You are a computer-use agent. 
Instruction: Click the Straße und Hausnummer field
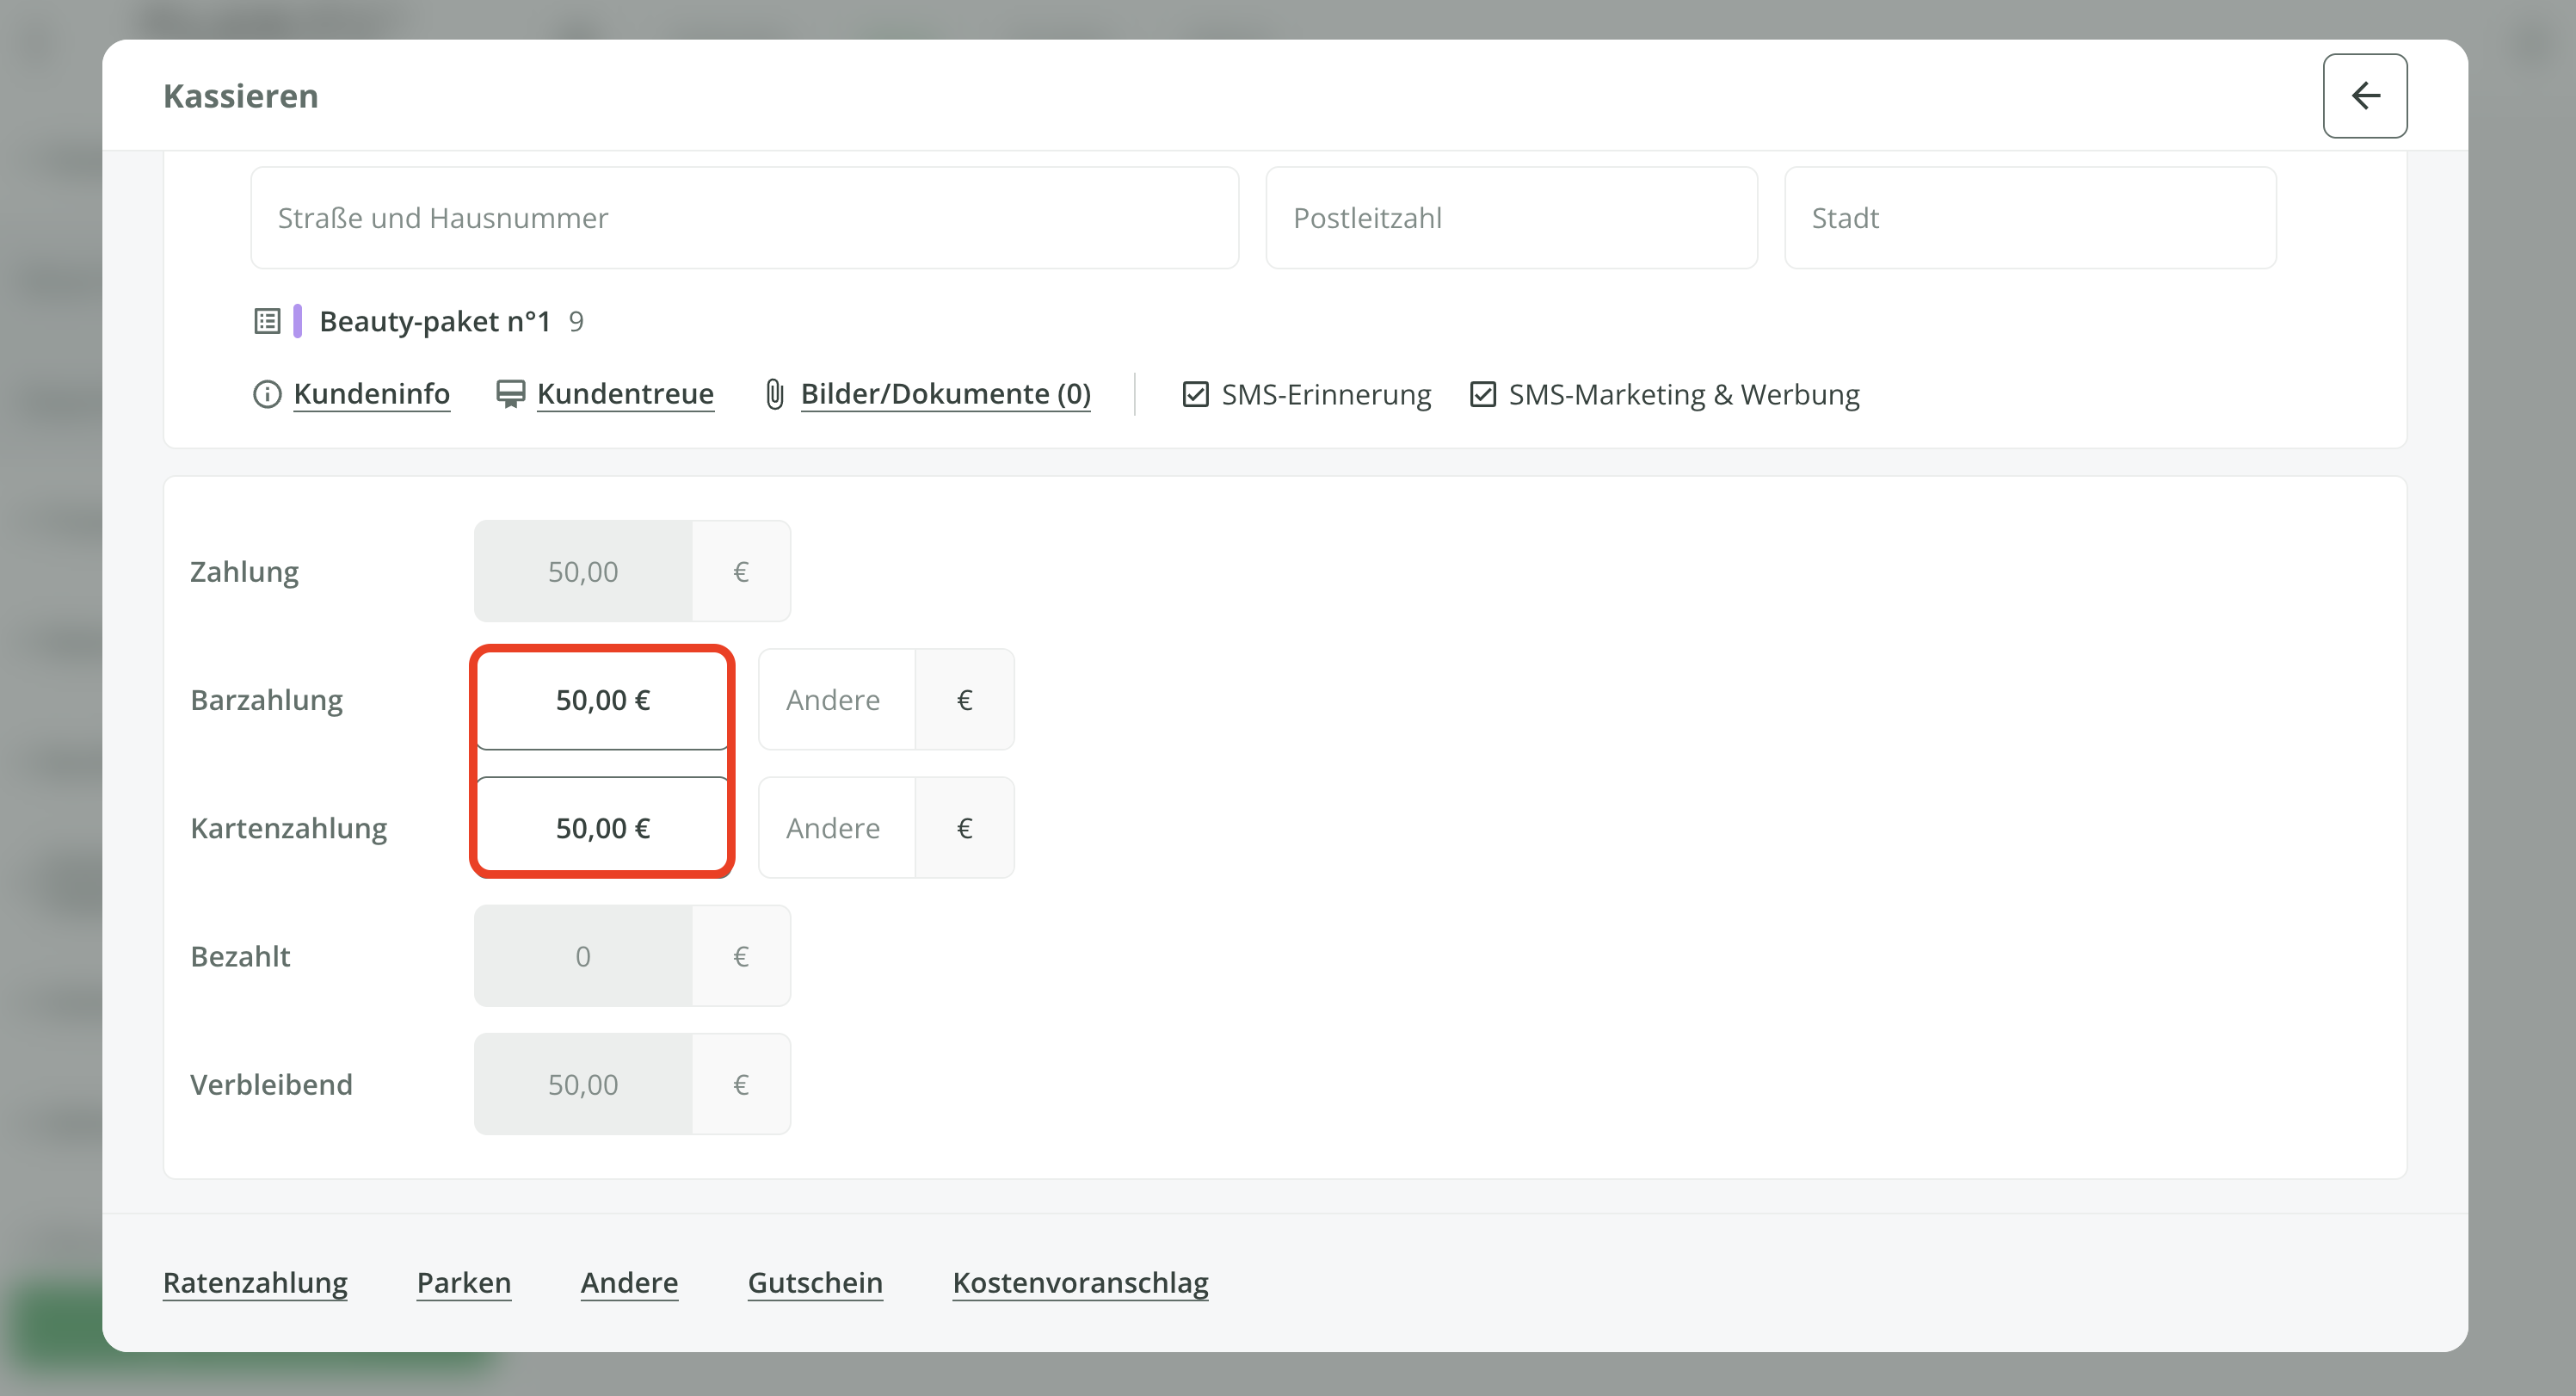[x=744, y=218]
